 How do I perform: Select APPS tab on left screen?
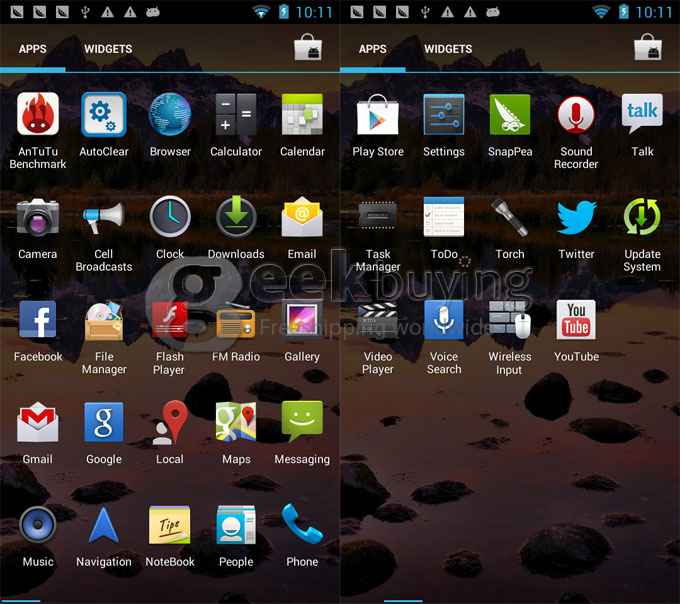[33, 49]
